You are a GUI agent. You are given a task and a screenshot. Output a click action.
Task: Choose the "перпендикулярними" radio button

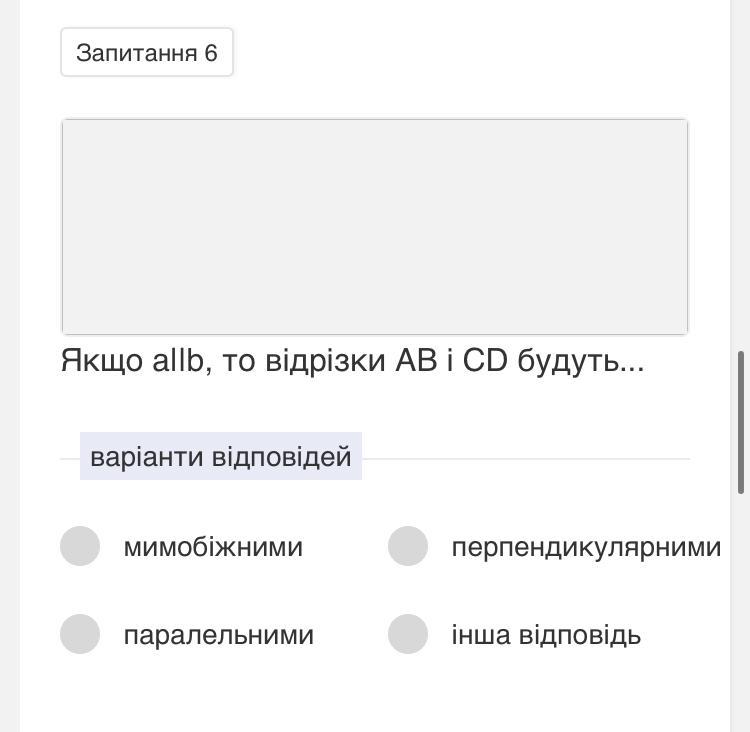tap(408, 546)
